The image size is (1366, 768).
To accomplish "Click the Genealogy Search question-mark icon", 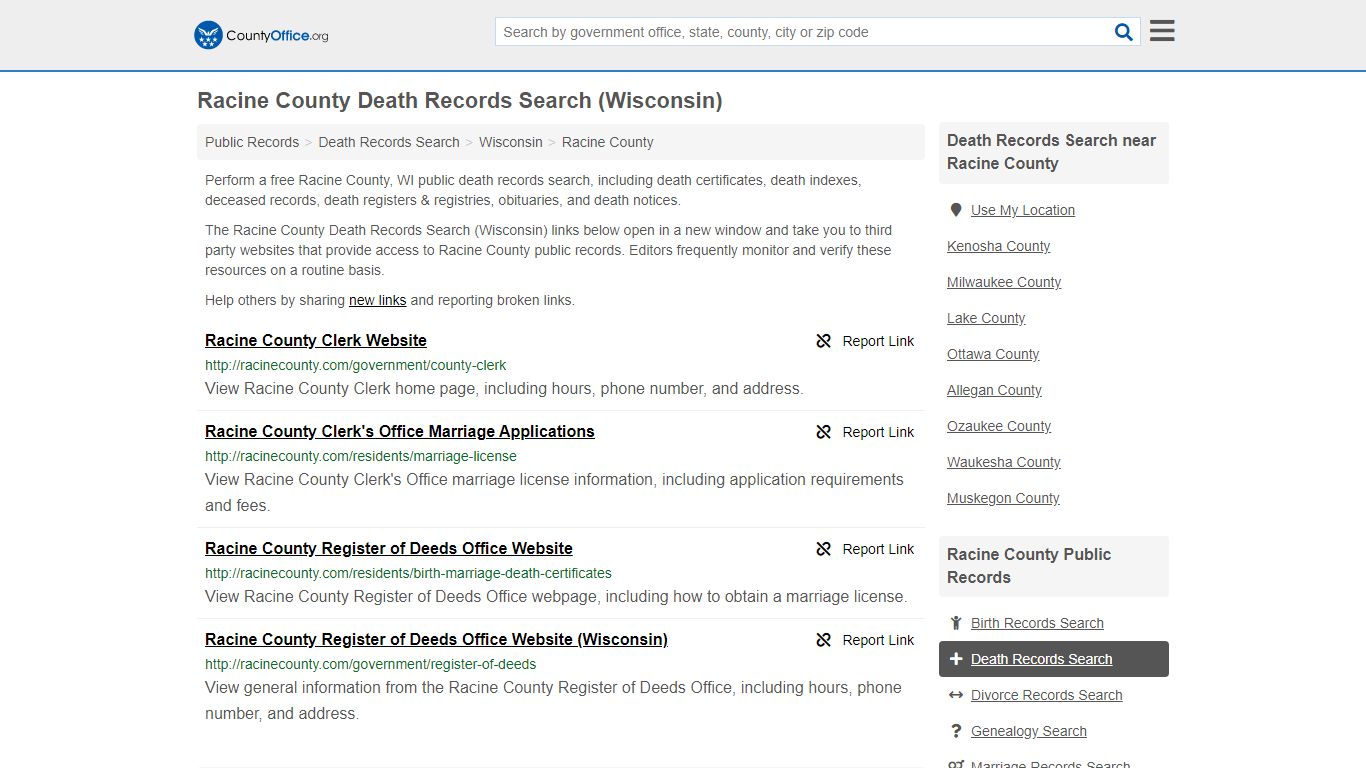I will point(956,731).
